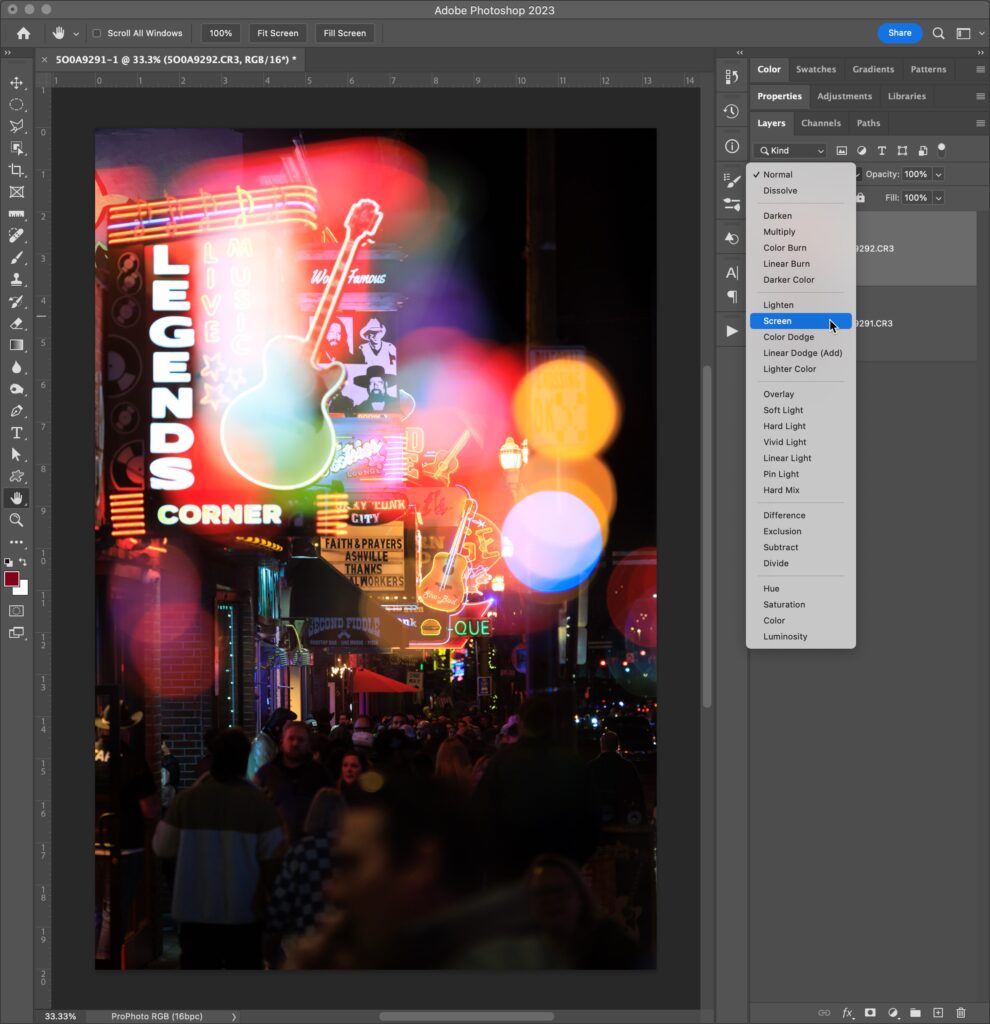Select the Brush tool
The height and width of the screenshot is (1024, 990).
(16, 258)
